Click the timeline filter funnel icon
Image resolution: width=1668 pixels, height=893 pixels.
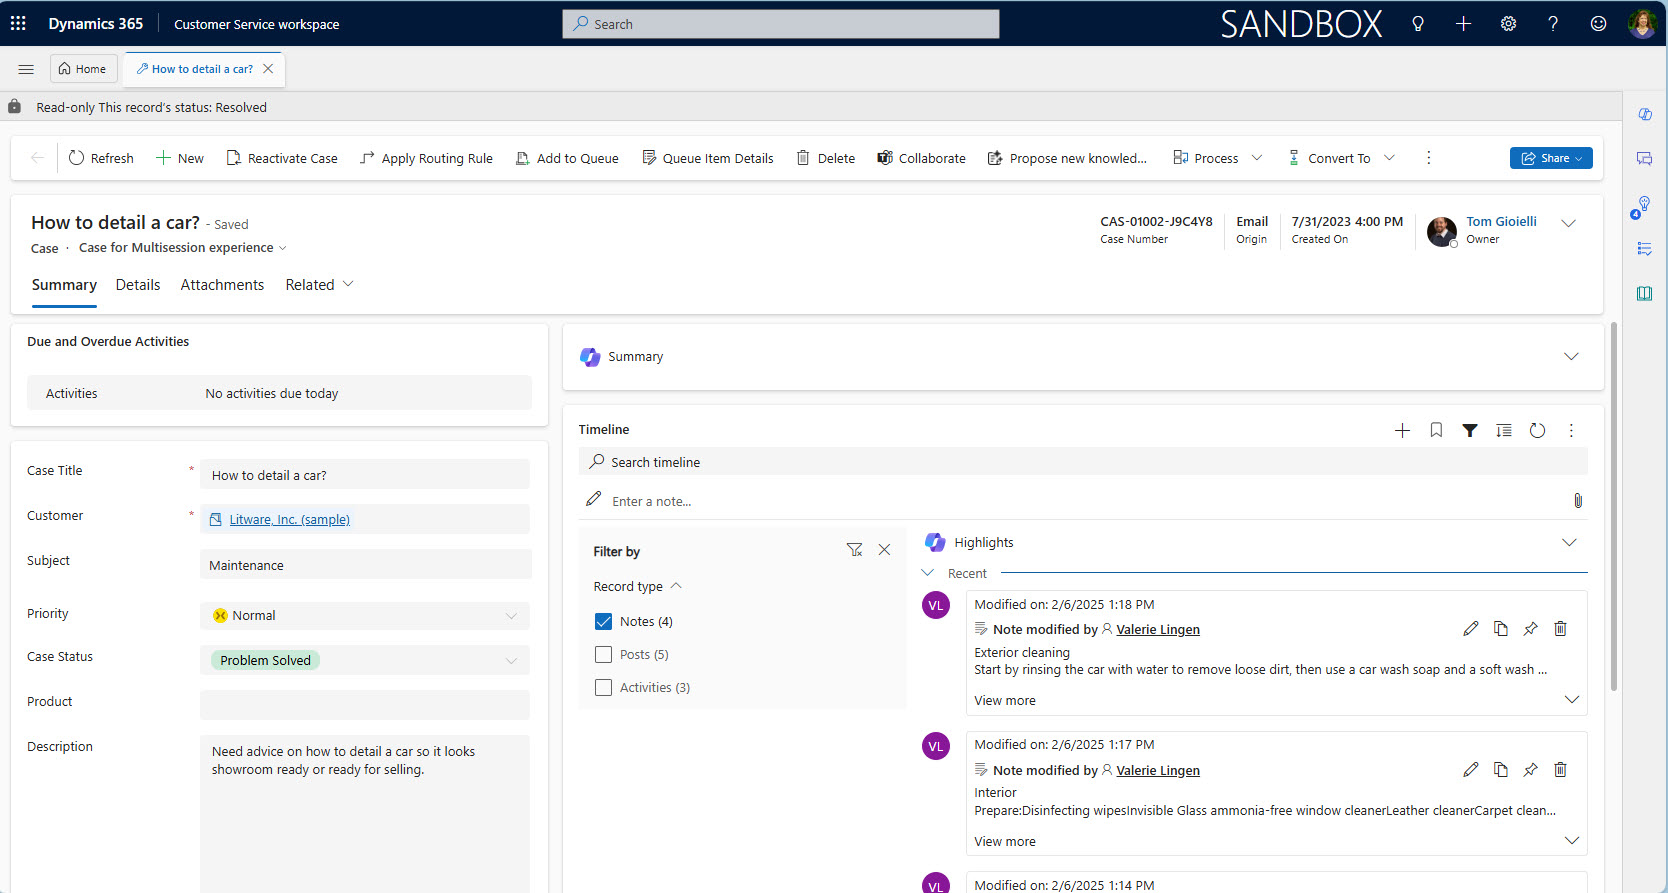[1469, 430]
